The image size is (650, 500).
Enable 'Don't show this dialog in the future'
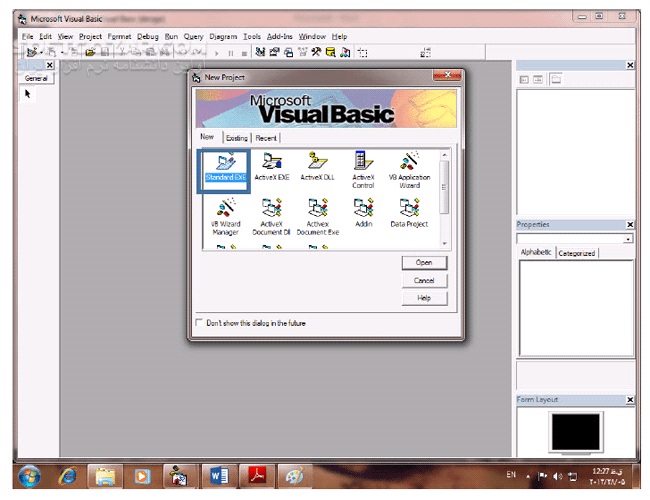[197, 323]
